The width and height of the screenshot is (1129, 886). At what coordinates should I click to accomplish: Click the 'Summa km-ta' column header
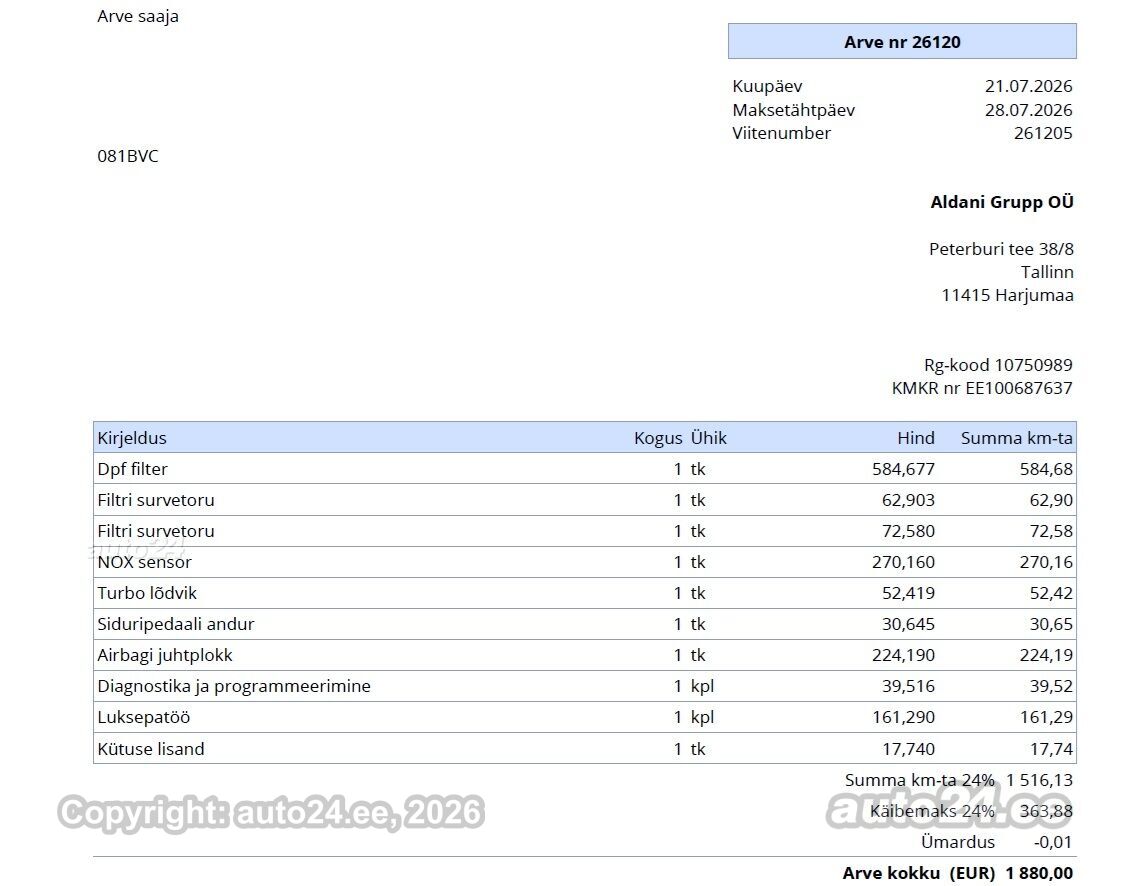coord(1017,438)
